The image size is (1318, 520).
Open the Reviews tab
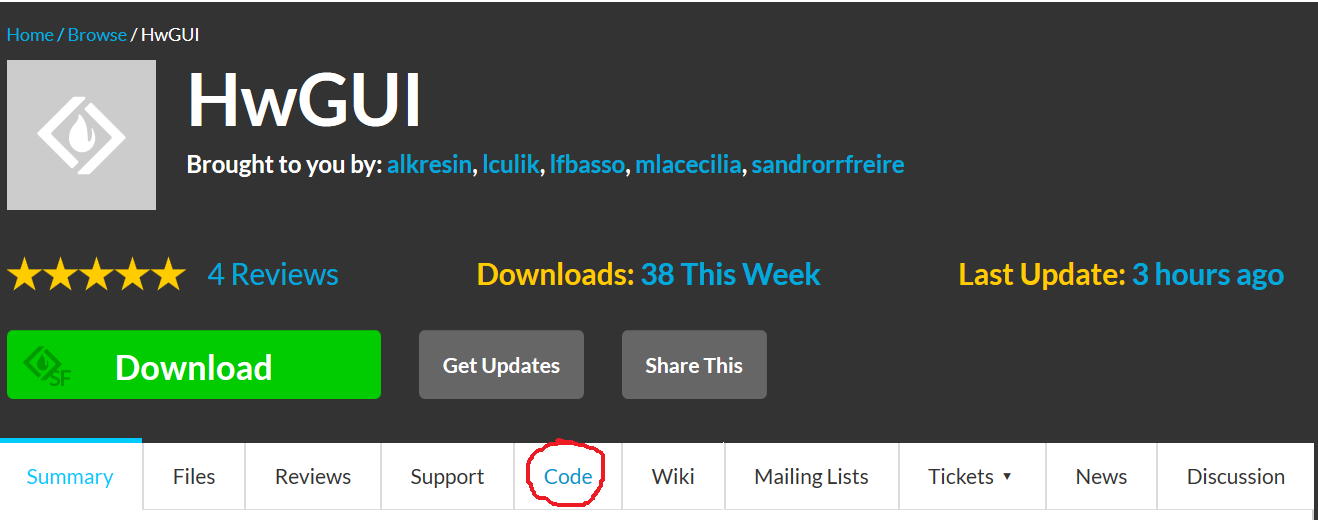pos(313,477)
